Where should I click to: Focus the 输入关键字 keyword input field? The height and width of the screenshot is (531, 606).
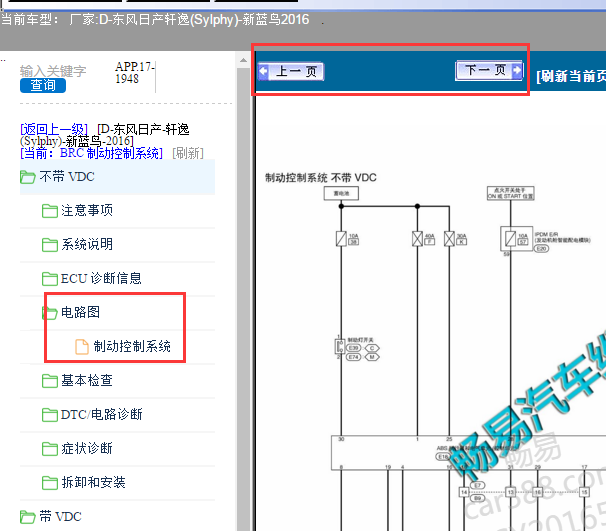pos(53,71)
